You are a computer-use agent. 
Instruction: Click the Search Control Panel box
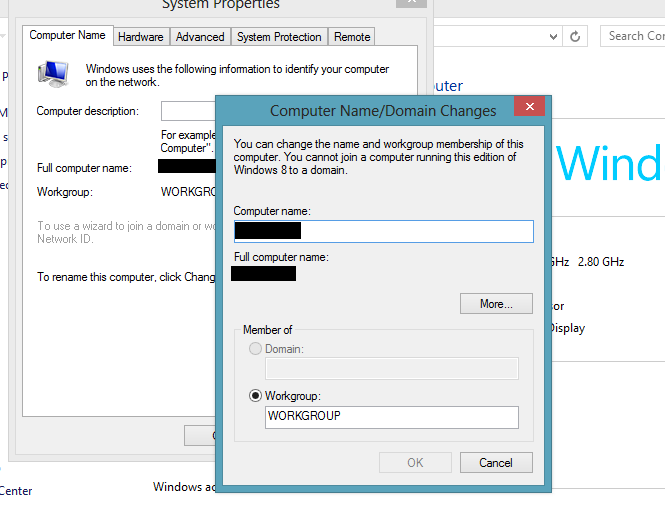coord(633,36)
